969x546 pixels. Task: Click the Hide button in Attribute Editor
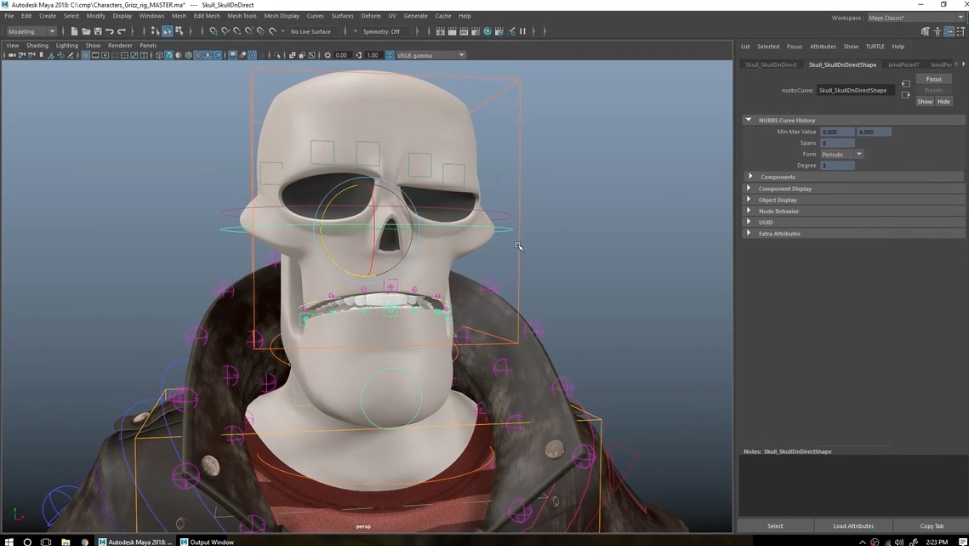(944, 101)
